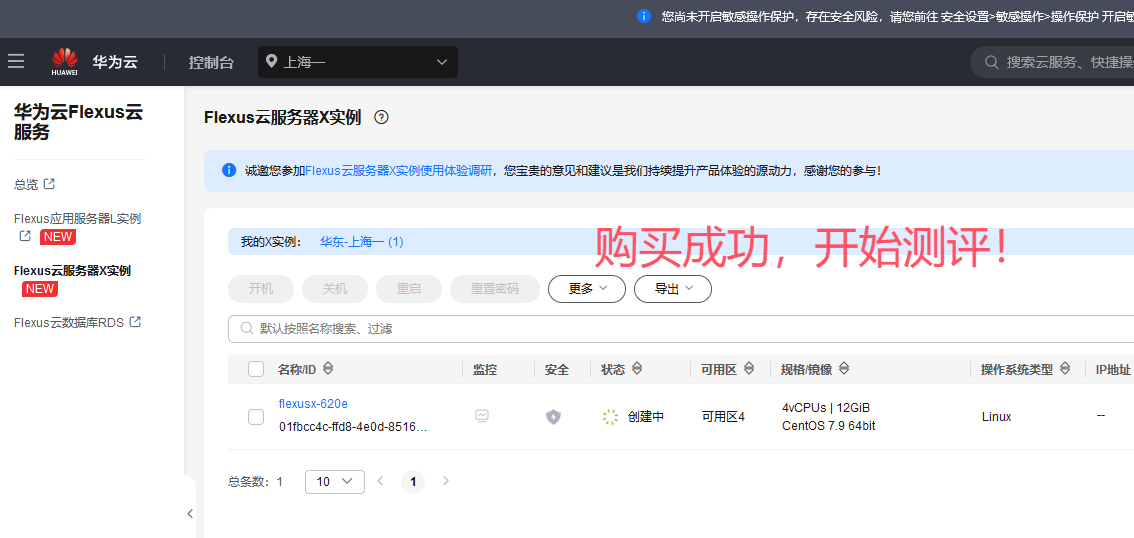This screenshot has height=538, width=1134.
Task: Collapse the left sidebar panel
Action: pyautogui.click(x=189, y=513)
